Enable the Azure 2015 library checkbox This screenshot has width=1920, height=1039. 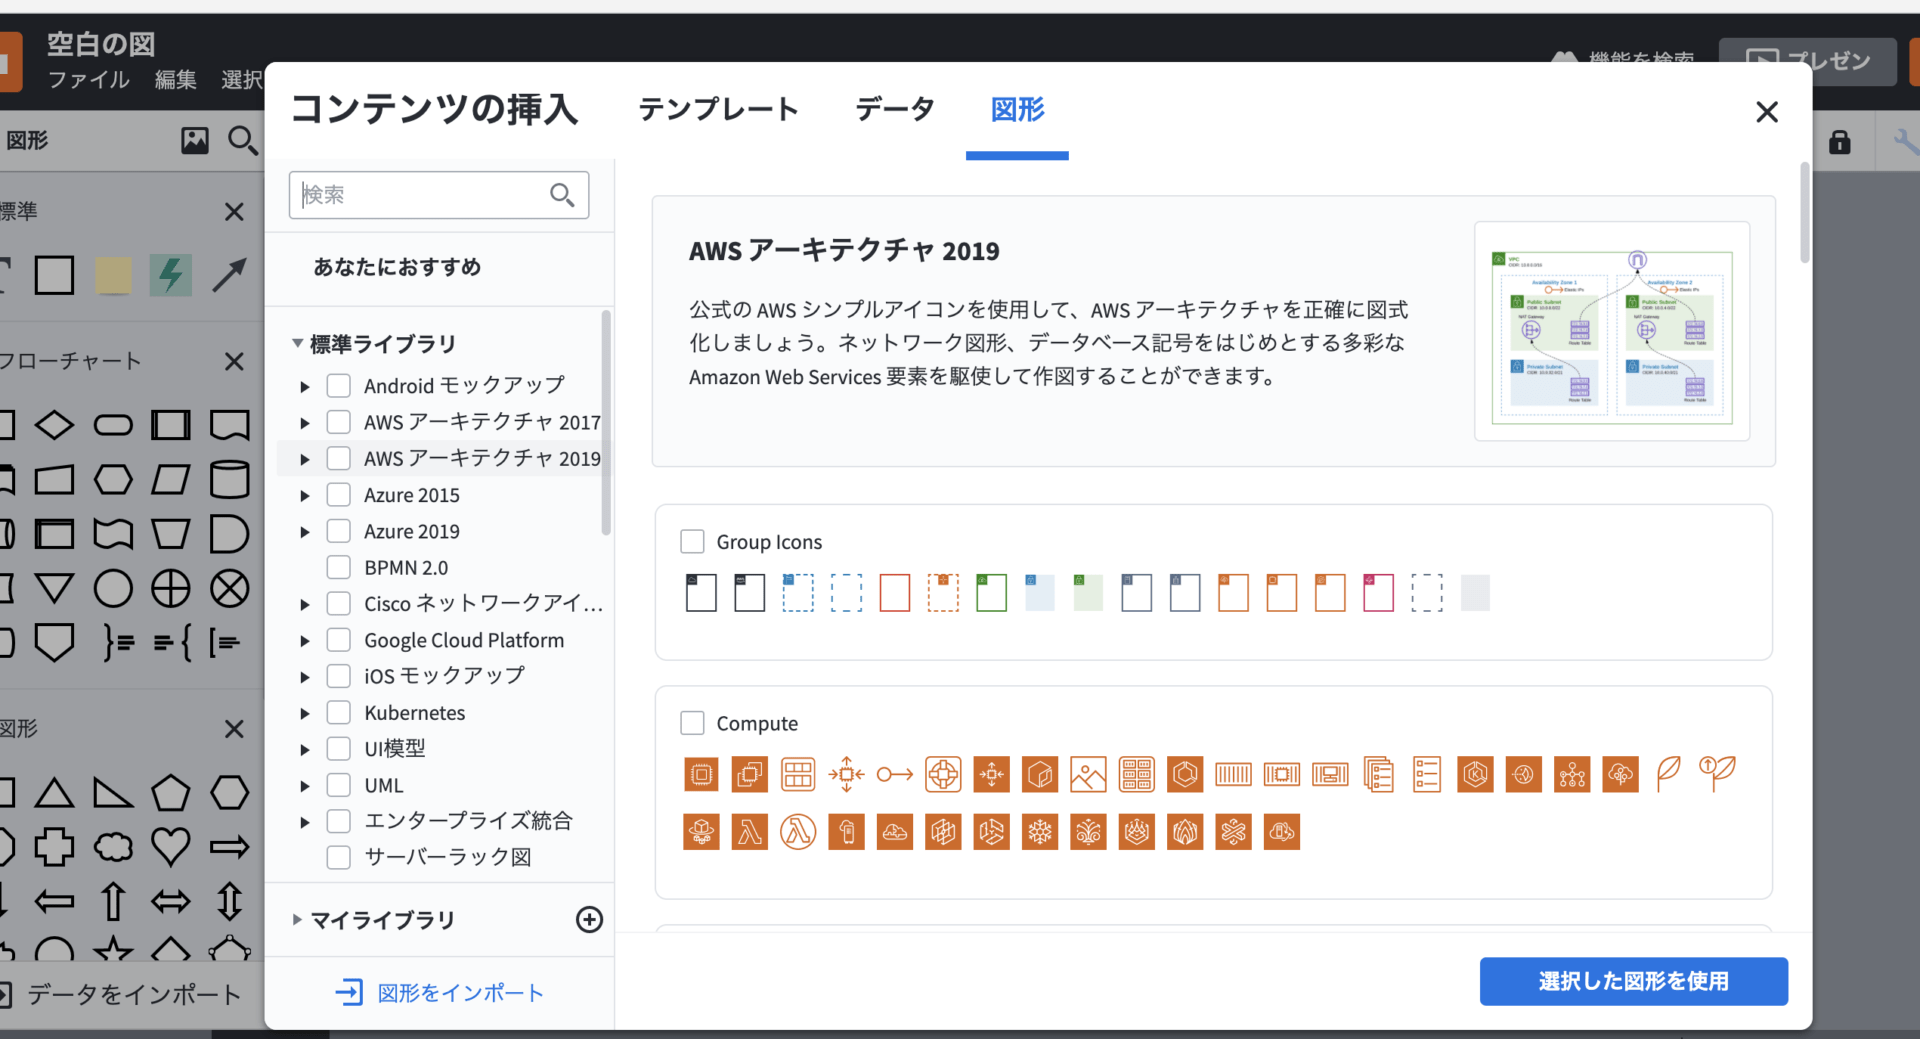pyautogui.click(x=339, y=495)
